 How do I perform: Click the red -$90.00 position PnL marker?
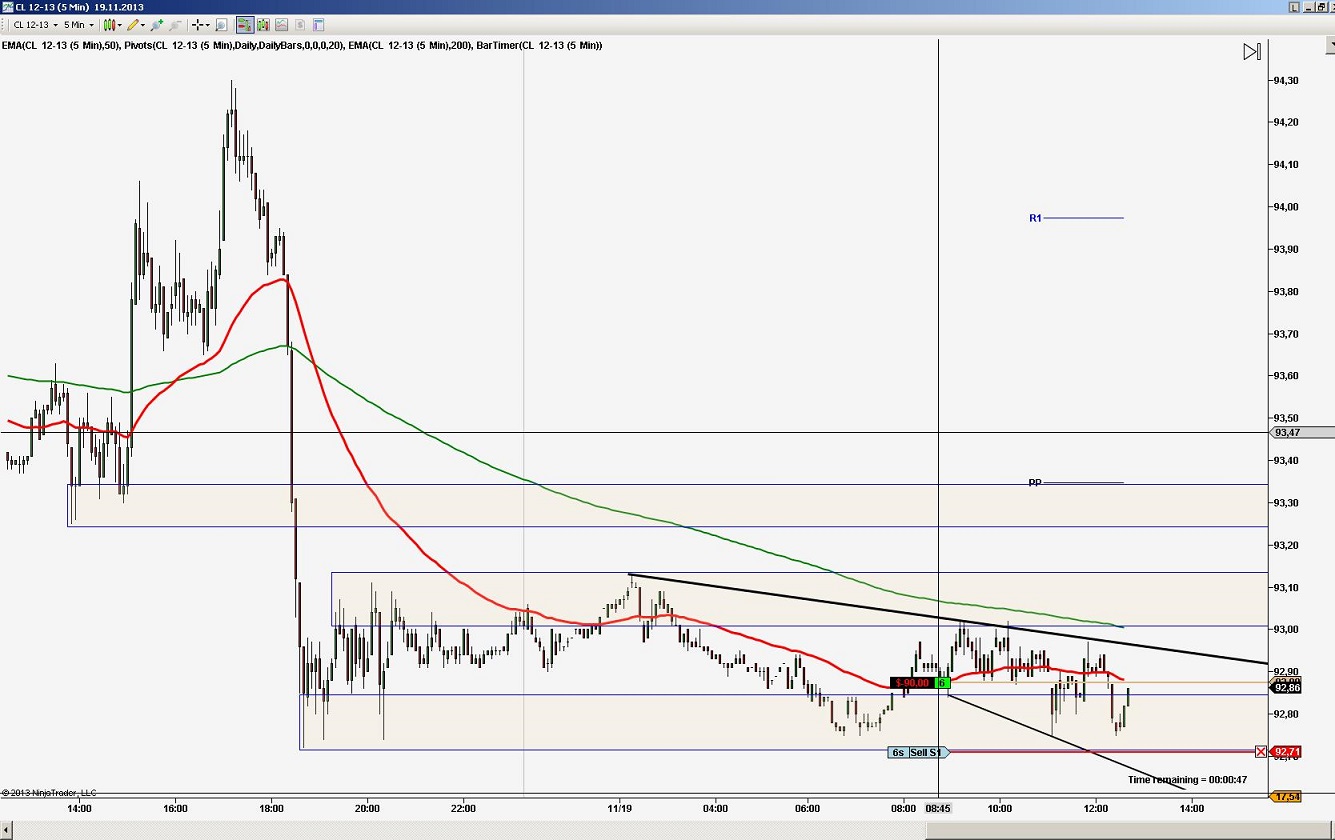tap(913, 683)
